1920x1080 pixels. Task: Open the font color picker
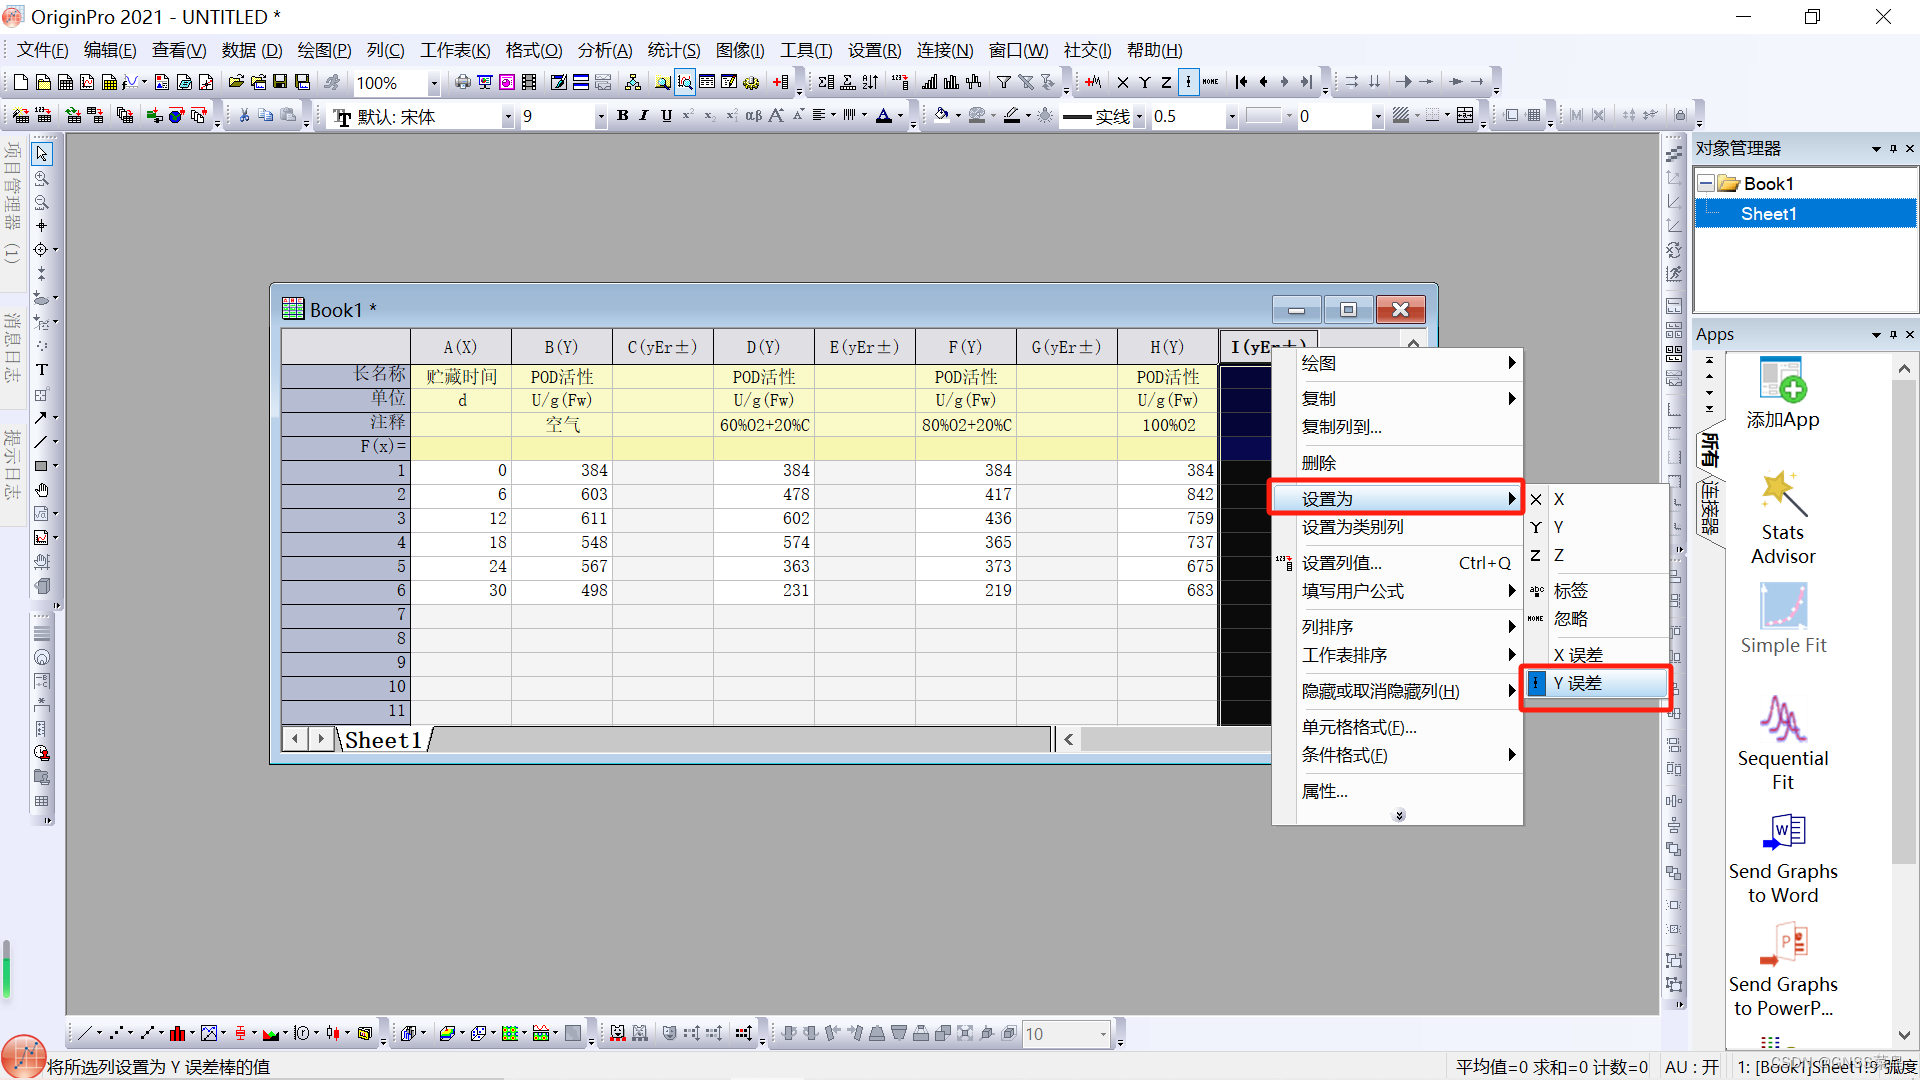[x=900, y=117]
